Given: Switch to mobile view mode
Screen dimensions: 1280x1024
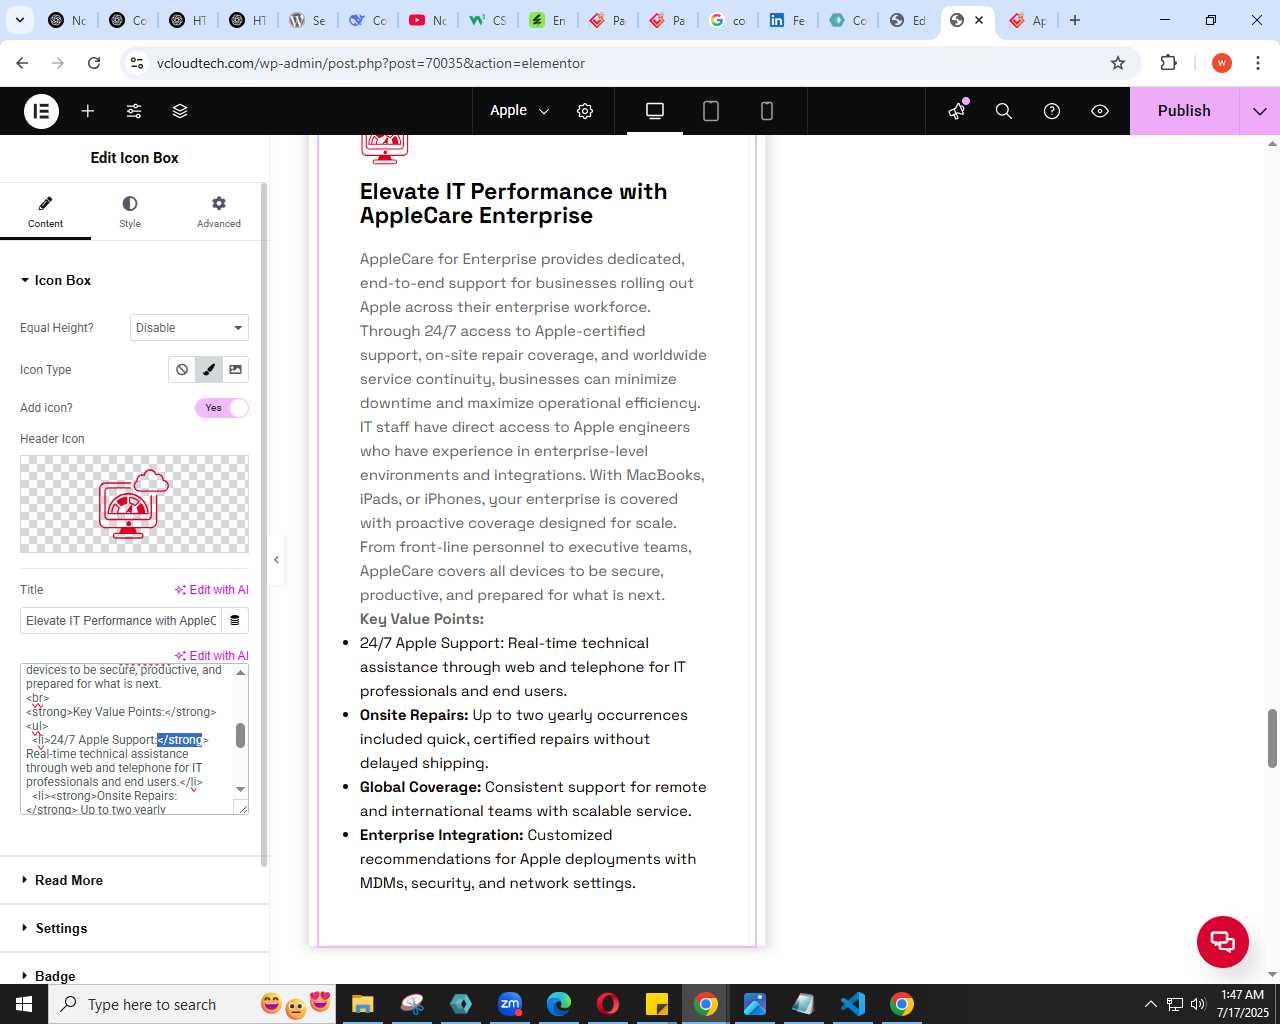Looking at the screenshot, I should pyautogui.click(x=767, y=111).
